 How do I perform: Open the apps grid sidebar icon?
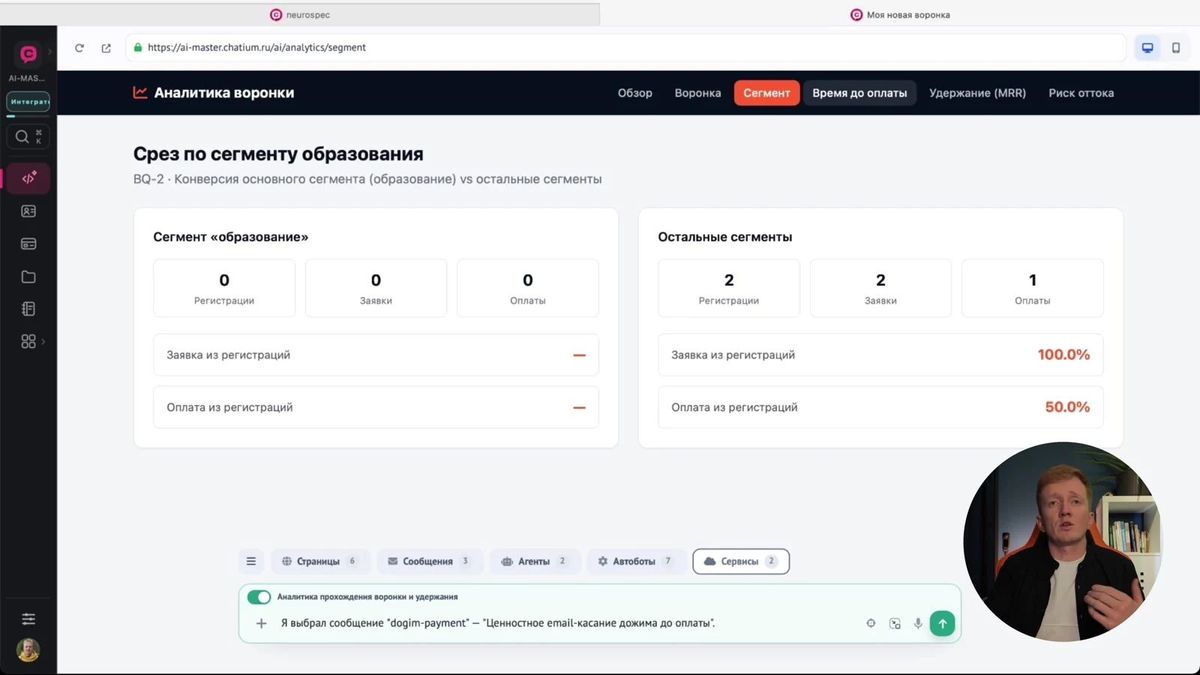pos(28,341)
